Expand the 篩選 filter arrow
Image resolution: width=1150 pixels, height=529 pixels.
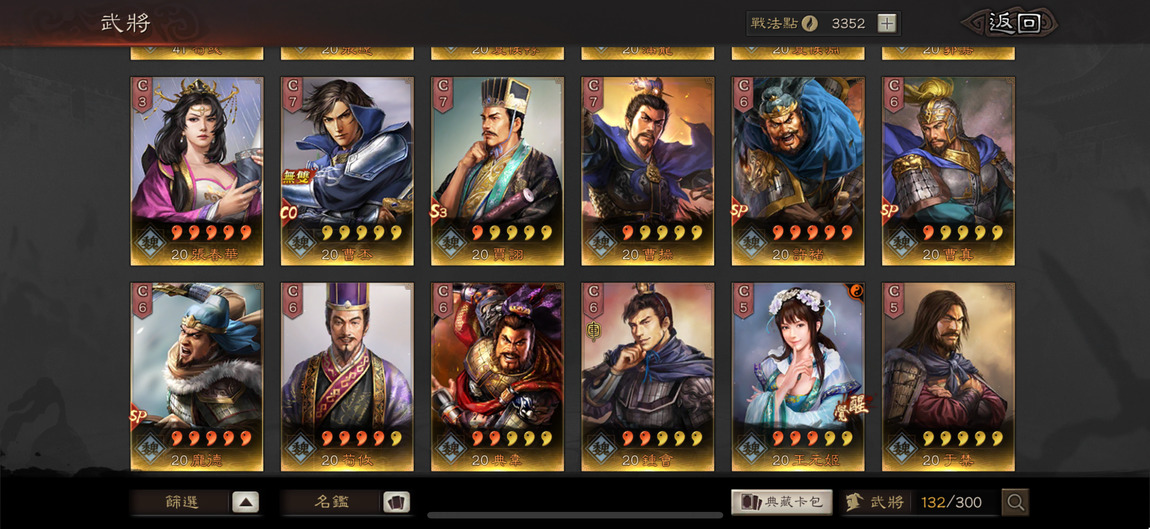click(x=246, y=503)
